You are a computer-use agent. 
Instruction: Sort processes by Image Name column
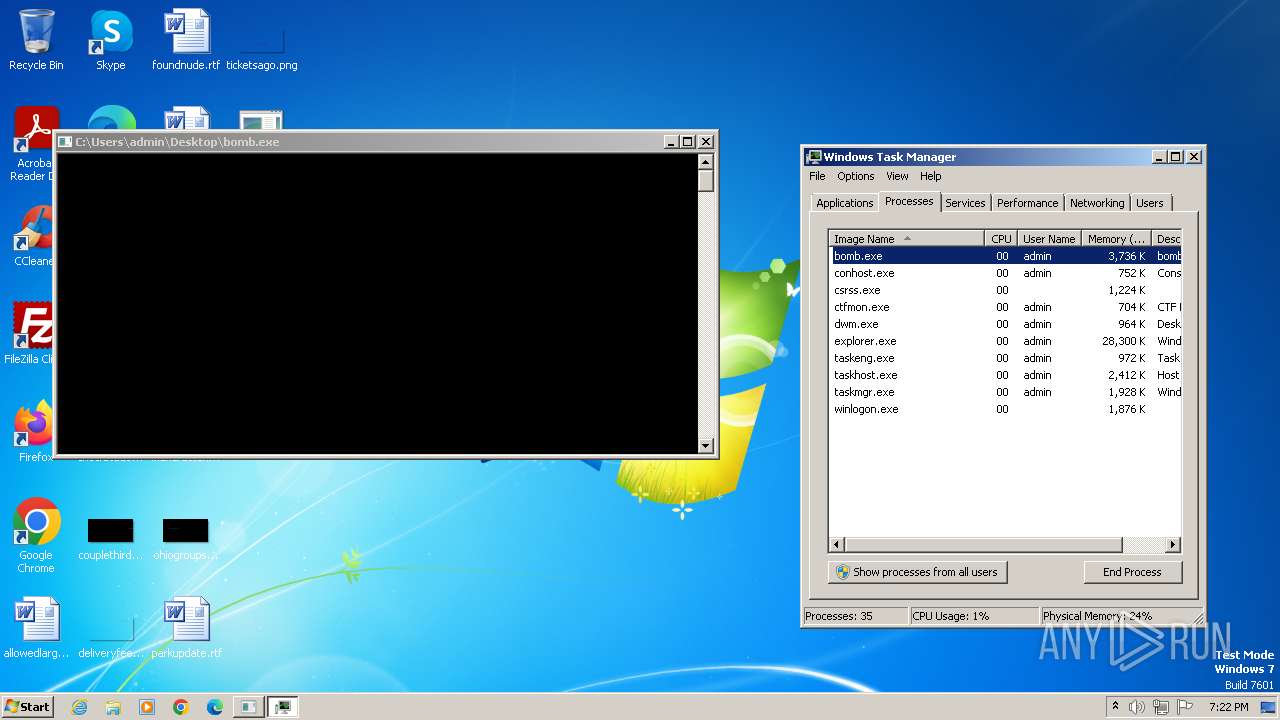point(906,239)
